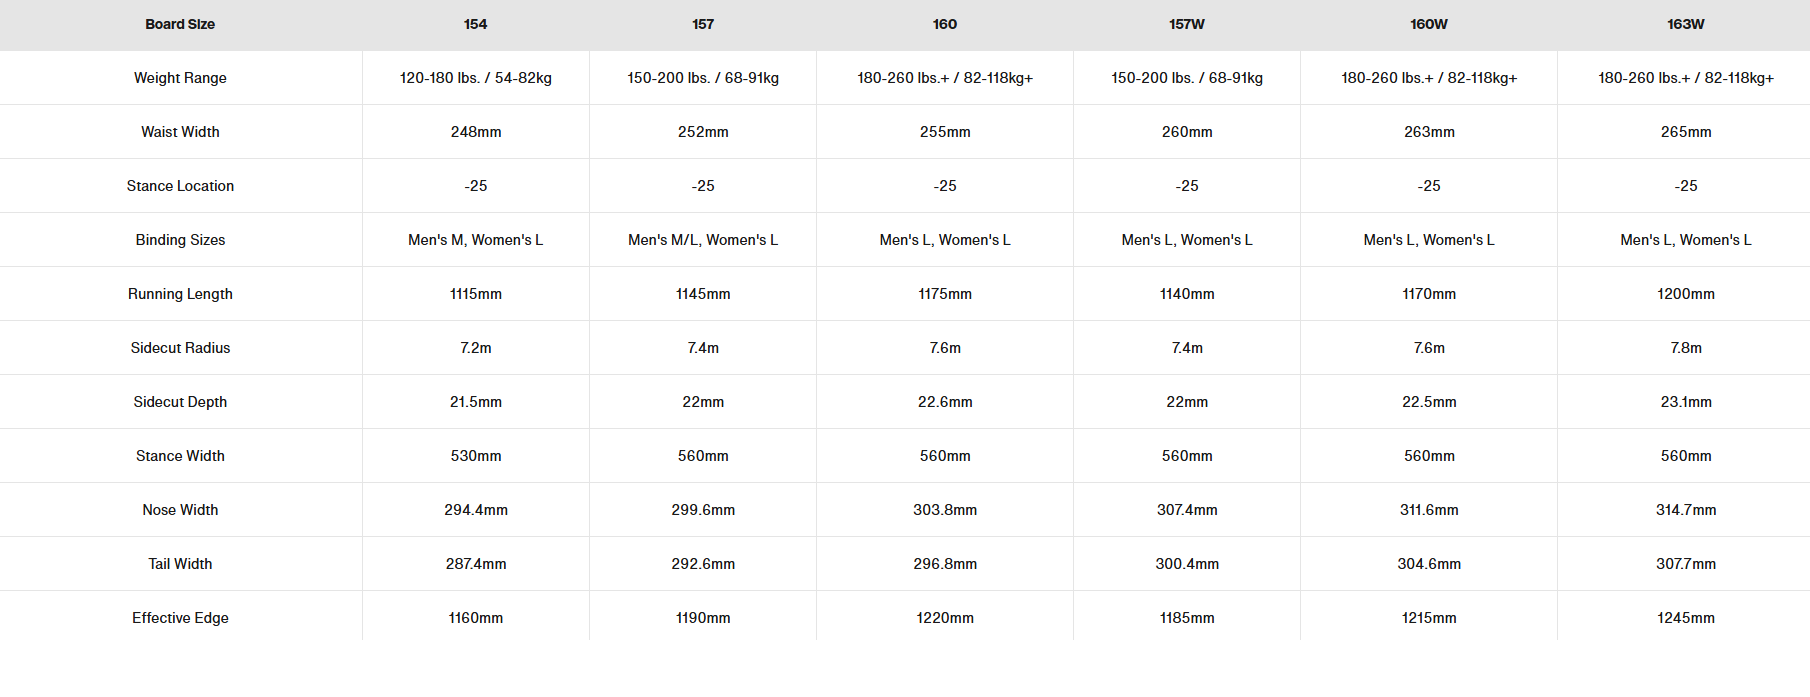The image size is (1810, 697).
Task: Click the Waist Width row label
Action: 180,132
